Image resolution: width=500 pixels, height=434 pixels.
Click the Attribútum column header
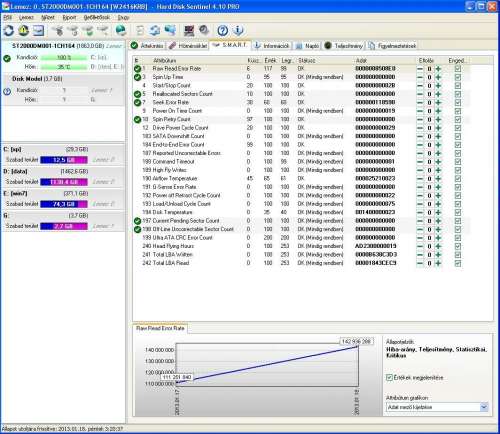pos(165,60)
